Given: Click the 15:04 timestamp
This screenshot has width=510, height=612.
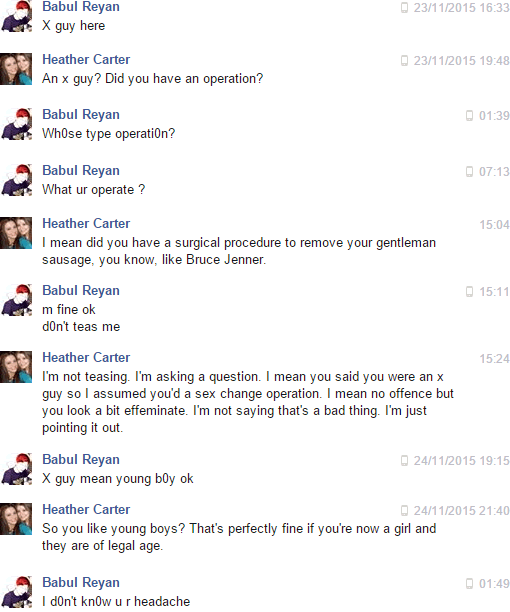Looking at the screenshot, I should [494, 225].
